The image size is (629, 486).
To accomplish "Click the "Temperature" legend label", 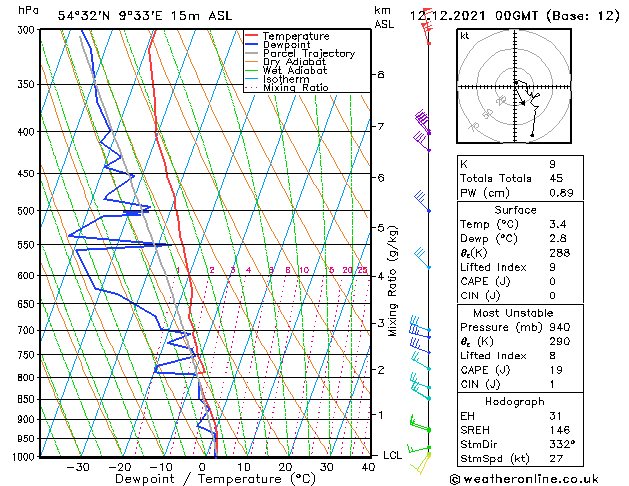I will click(x=296, y=36).
